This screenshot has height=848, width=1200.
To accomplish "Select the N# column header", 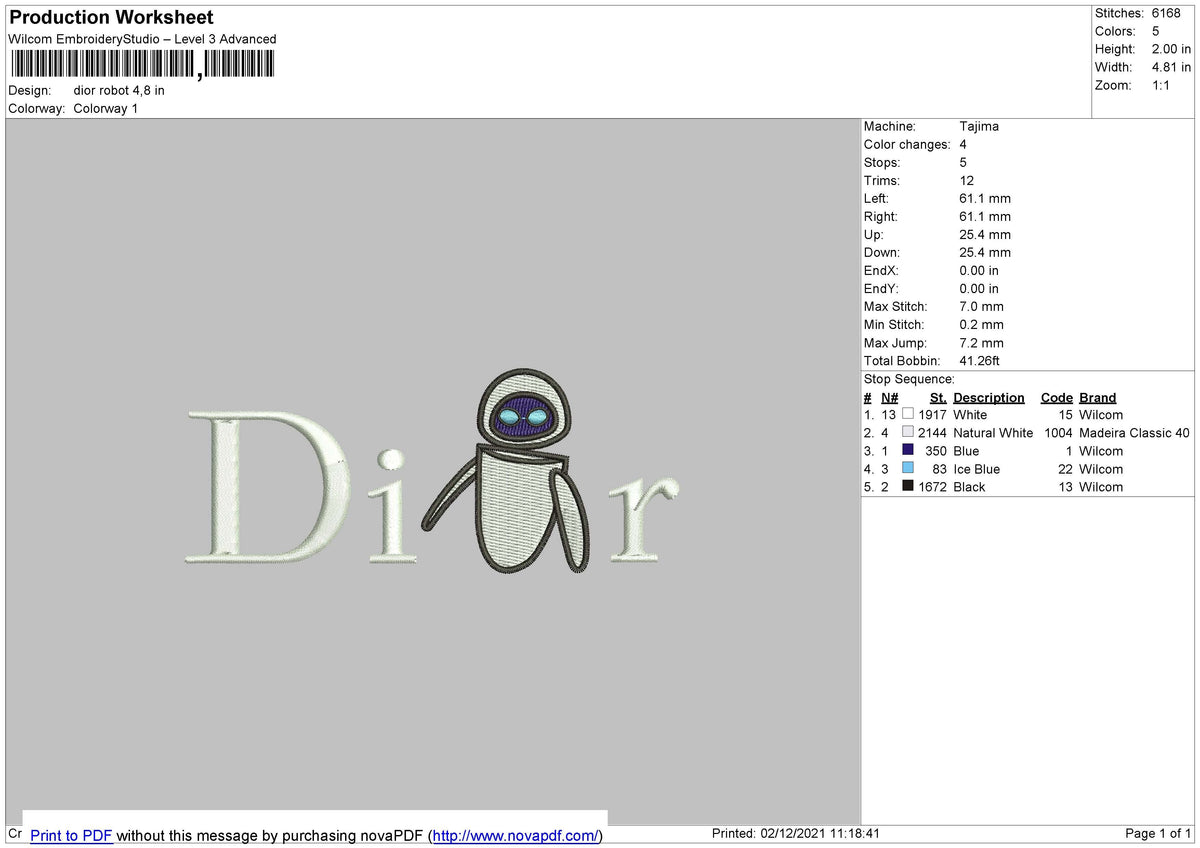I will [x=889, y=397].
